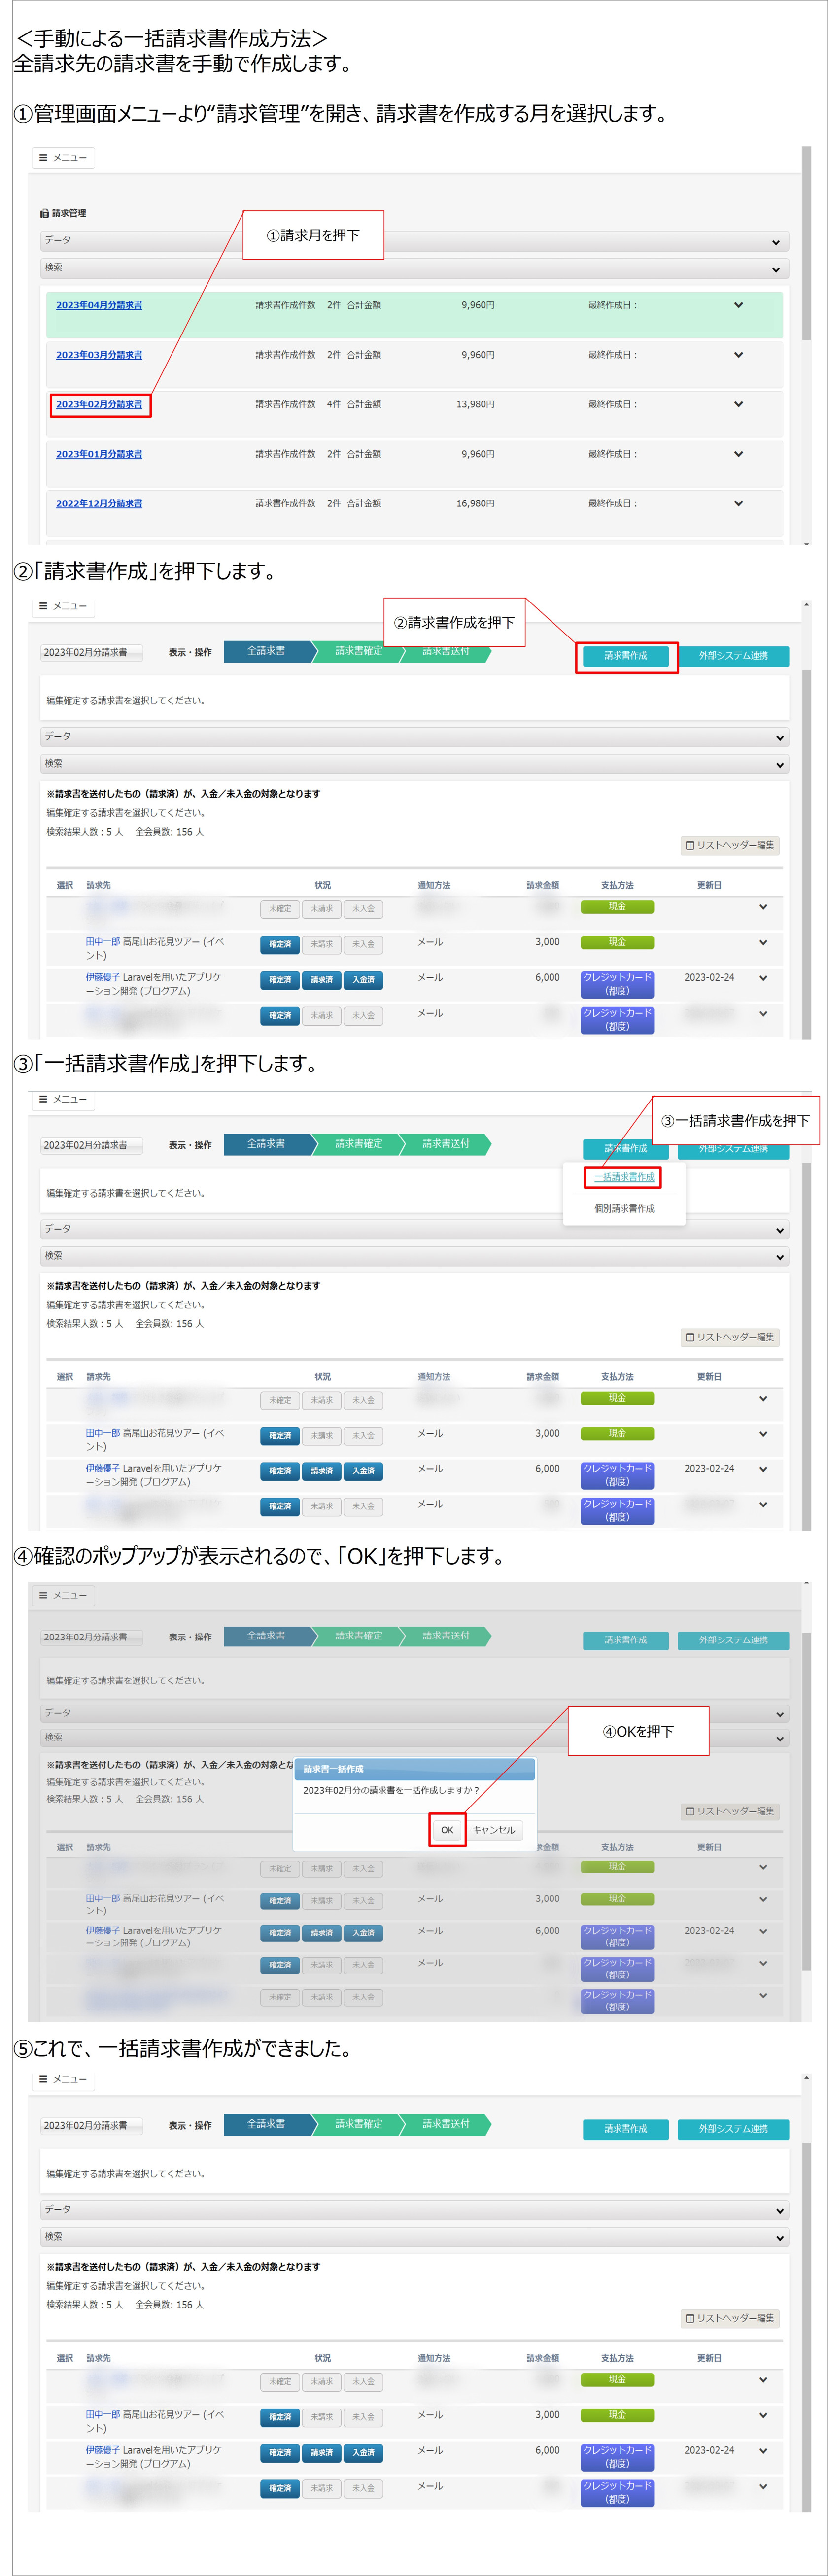
Task: Click リストヘッダー編集 button in the step ⑤ screen
Action: click(x=730, y=2318)
